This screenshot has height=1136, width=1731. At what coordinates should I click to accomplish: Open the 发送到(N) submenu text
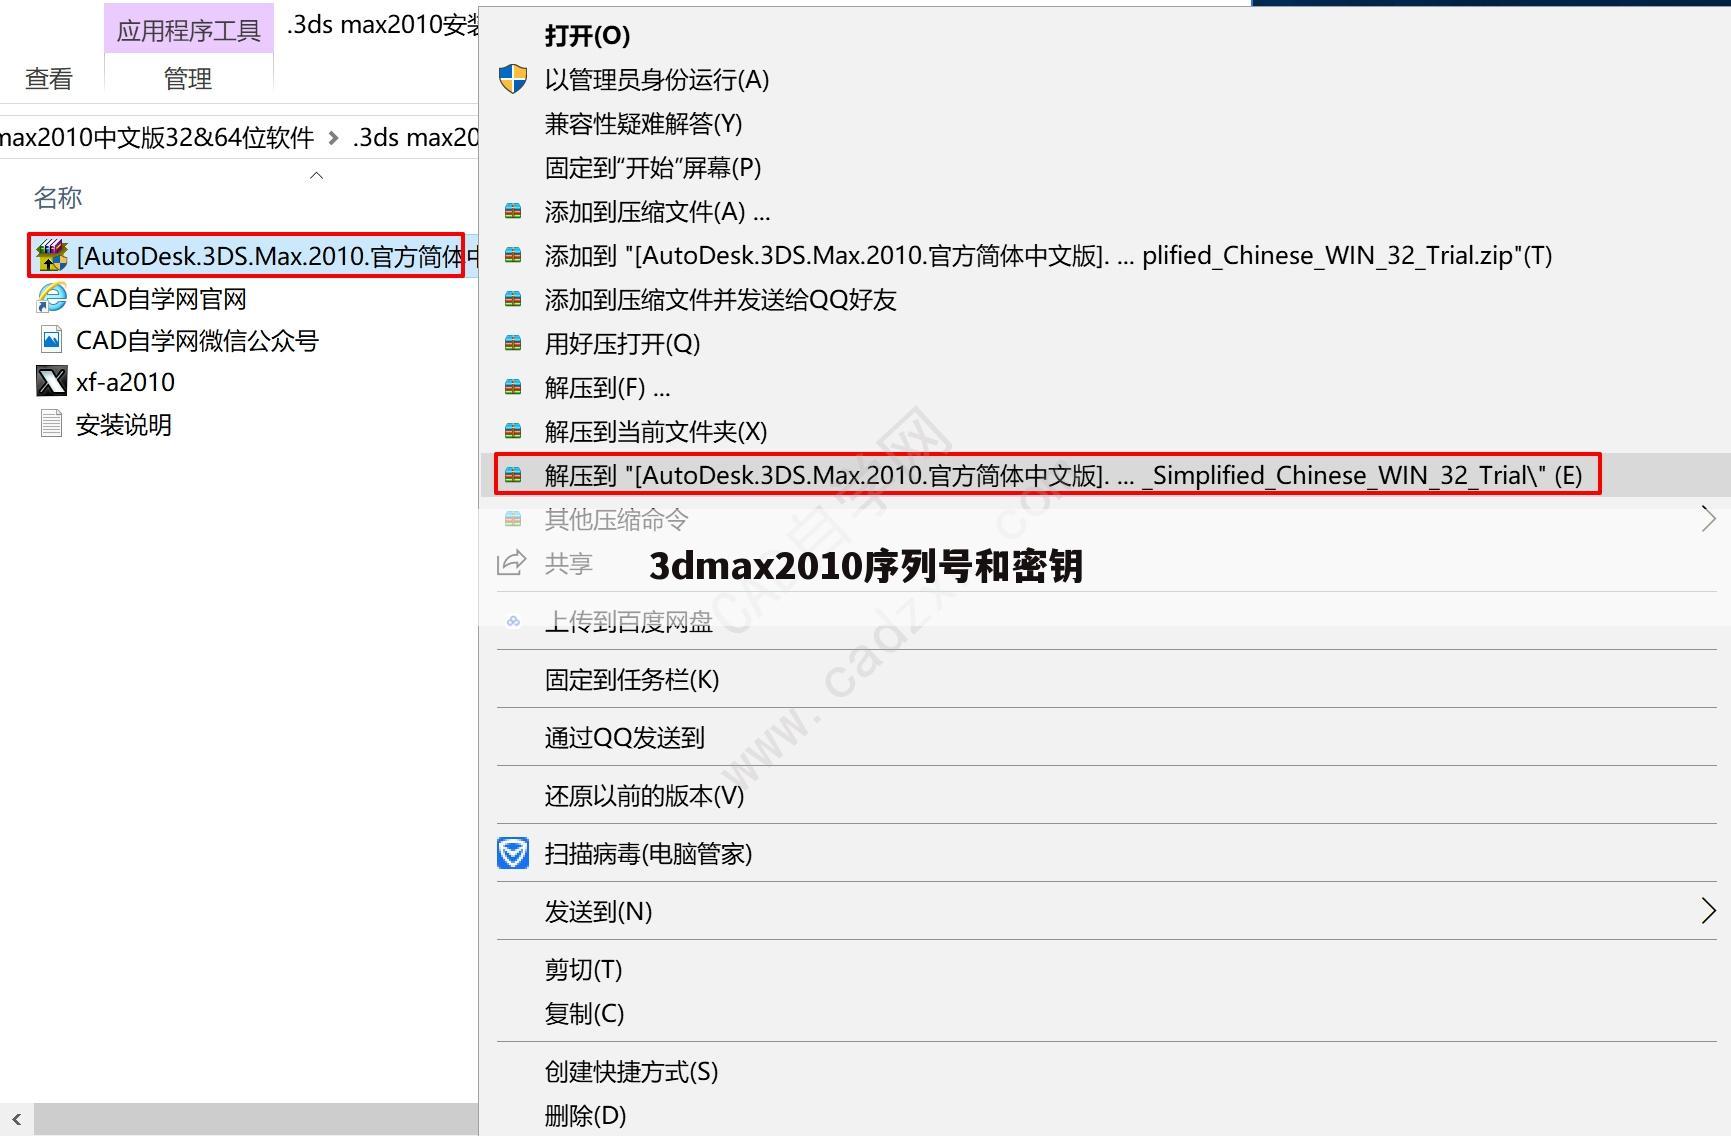click(x=598, y=912)
